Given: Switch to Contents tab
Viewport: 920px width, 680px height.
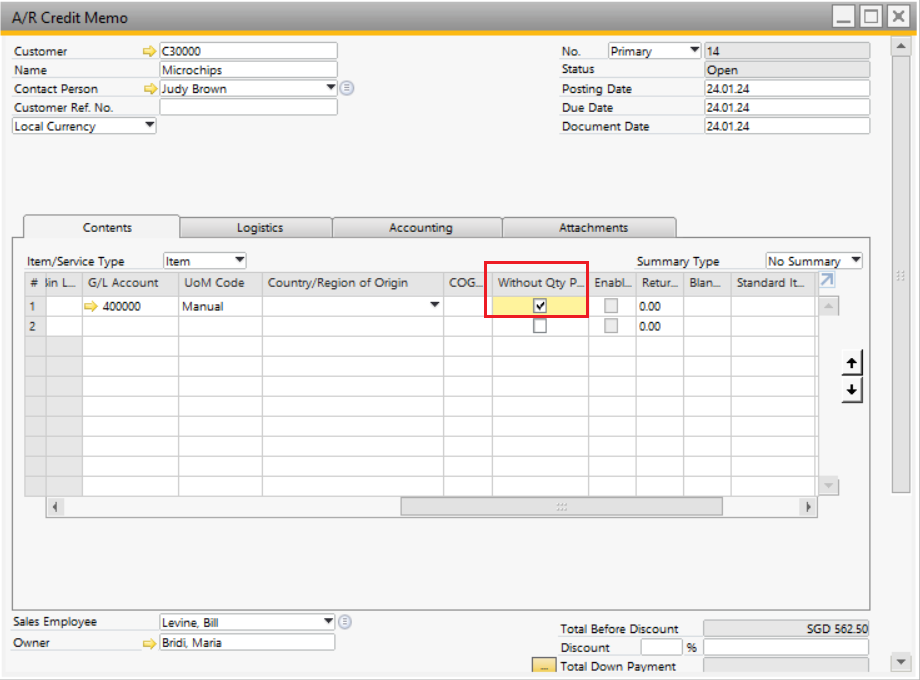Looking at the screenshot, I should coord(107,228).
